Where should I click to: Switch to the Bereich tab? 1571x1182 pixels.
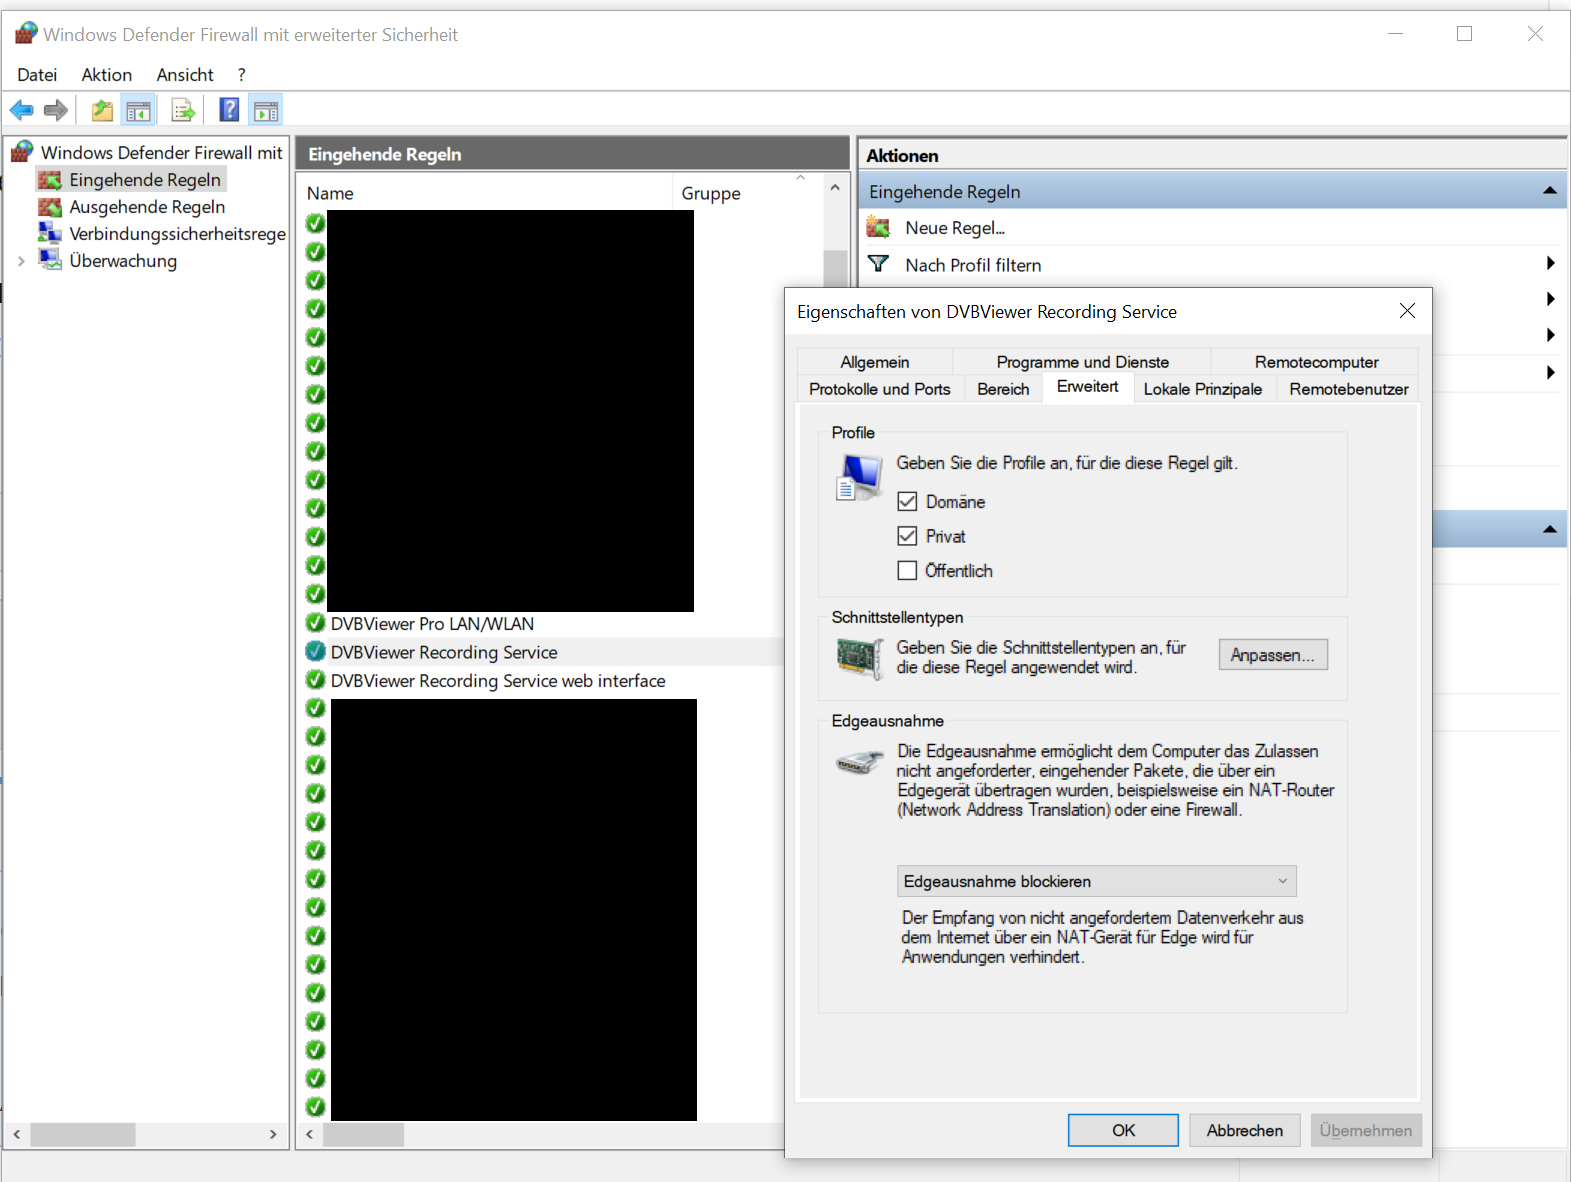1003,389
